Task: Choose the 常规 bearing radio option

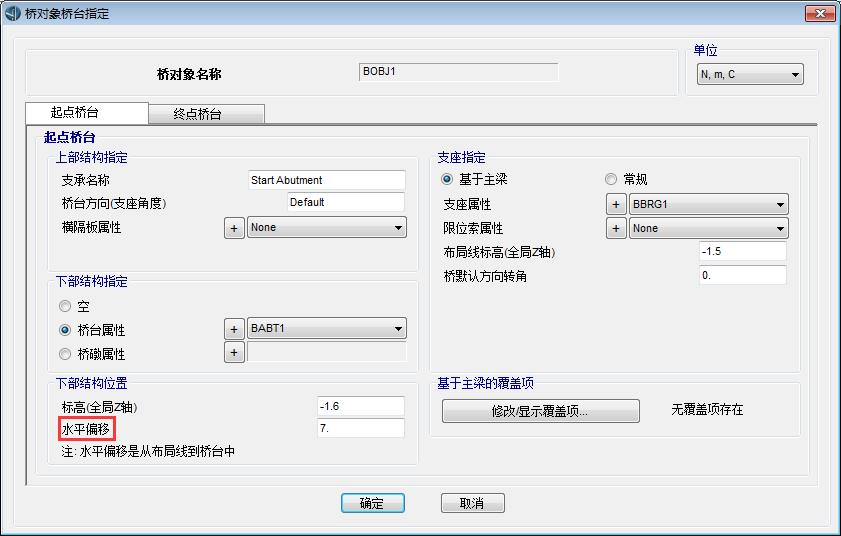Action: (611, 179)
